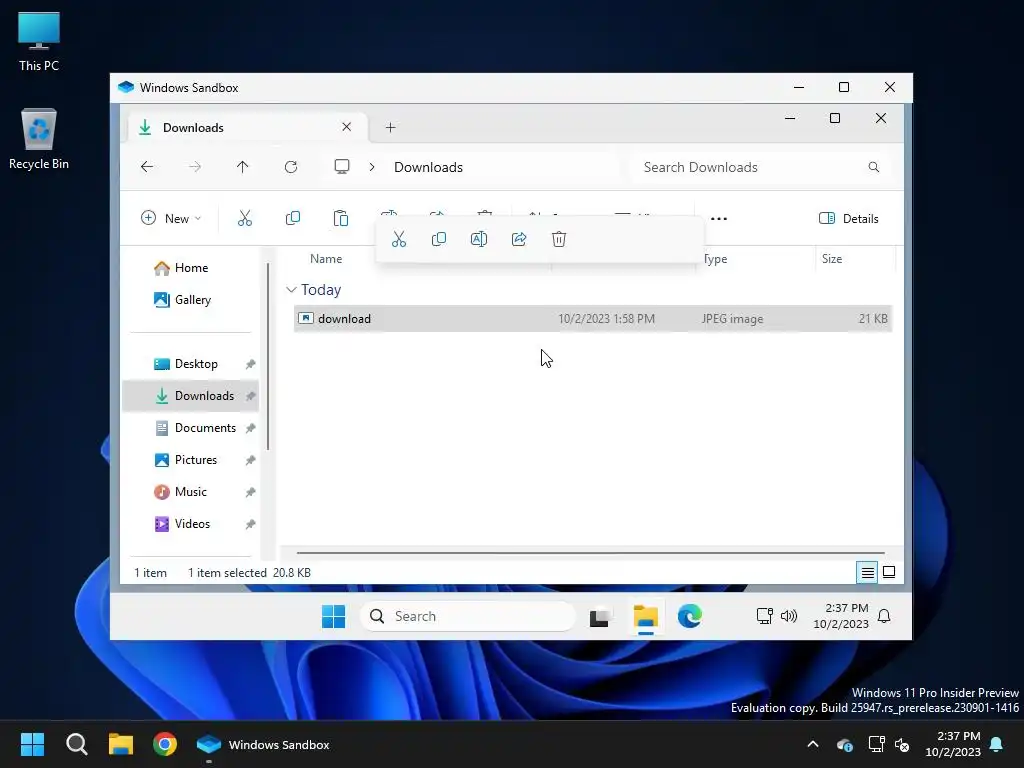Add a new File Explorer tab

(x=391, y=127)
